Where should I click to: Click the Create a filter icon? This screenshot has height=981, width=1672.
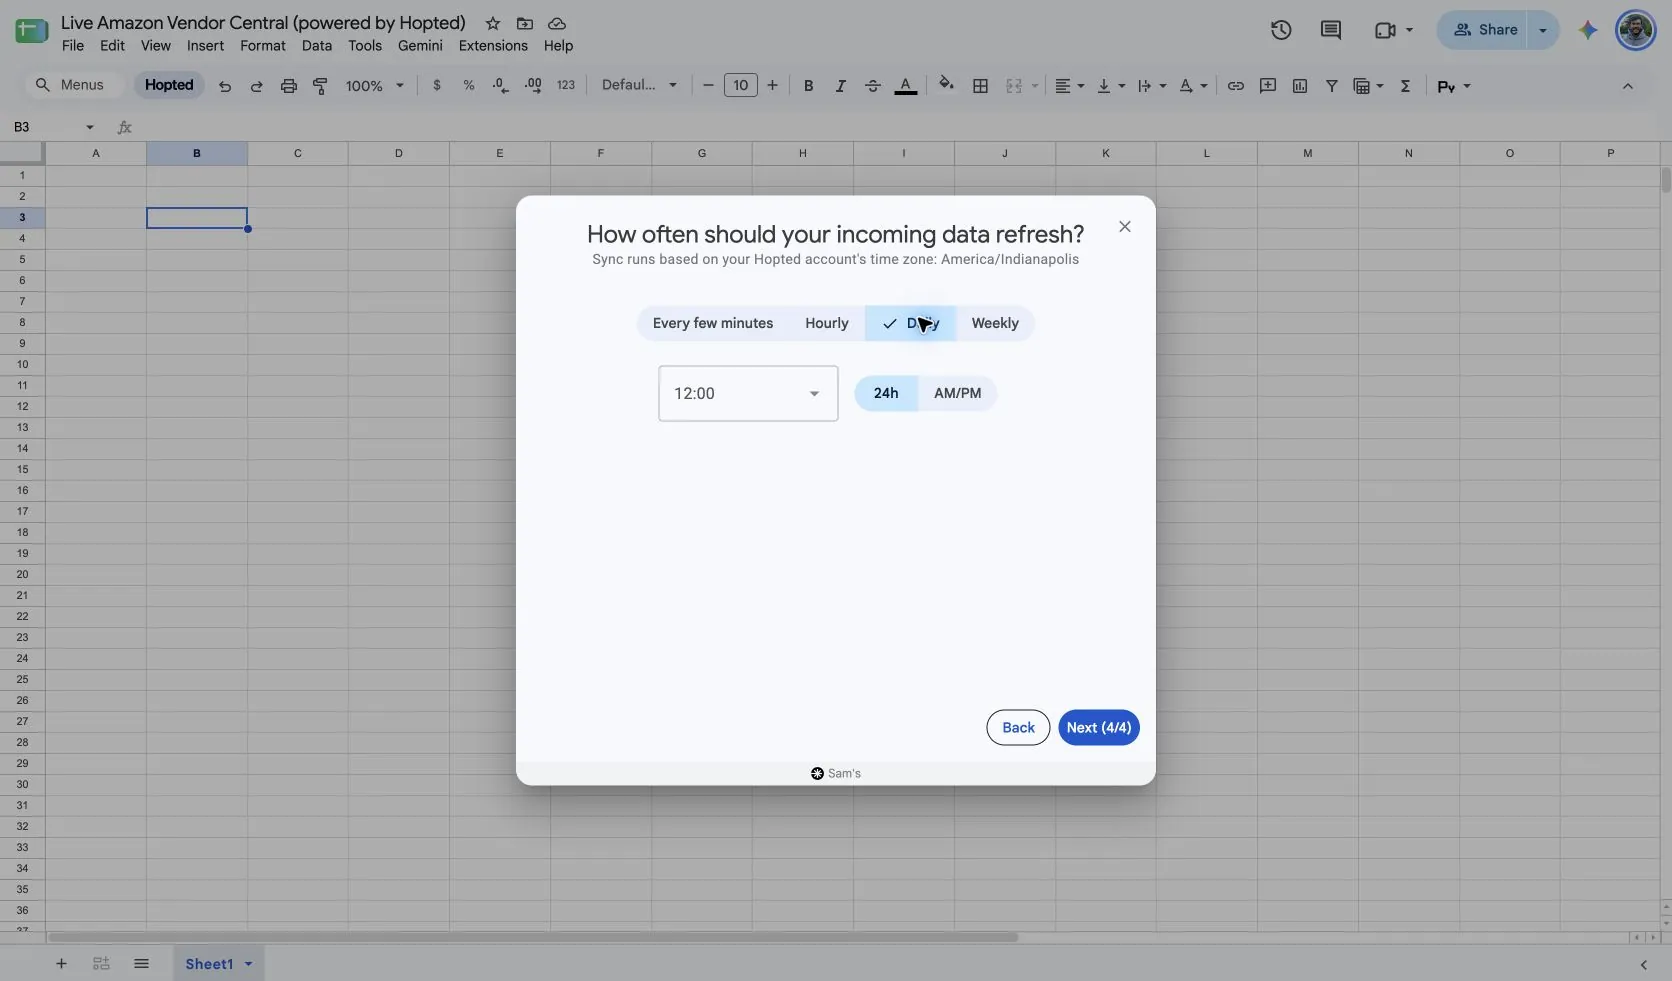click(1332, 86)
